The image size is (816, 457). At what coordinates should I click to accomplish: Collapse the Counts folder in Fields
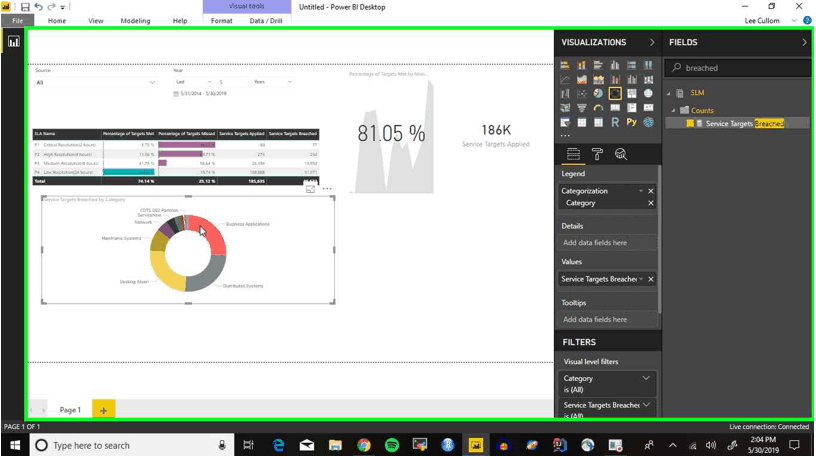(673, 110)
